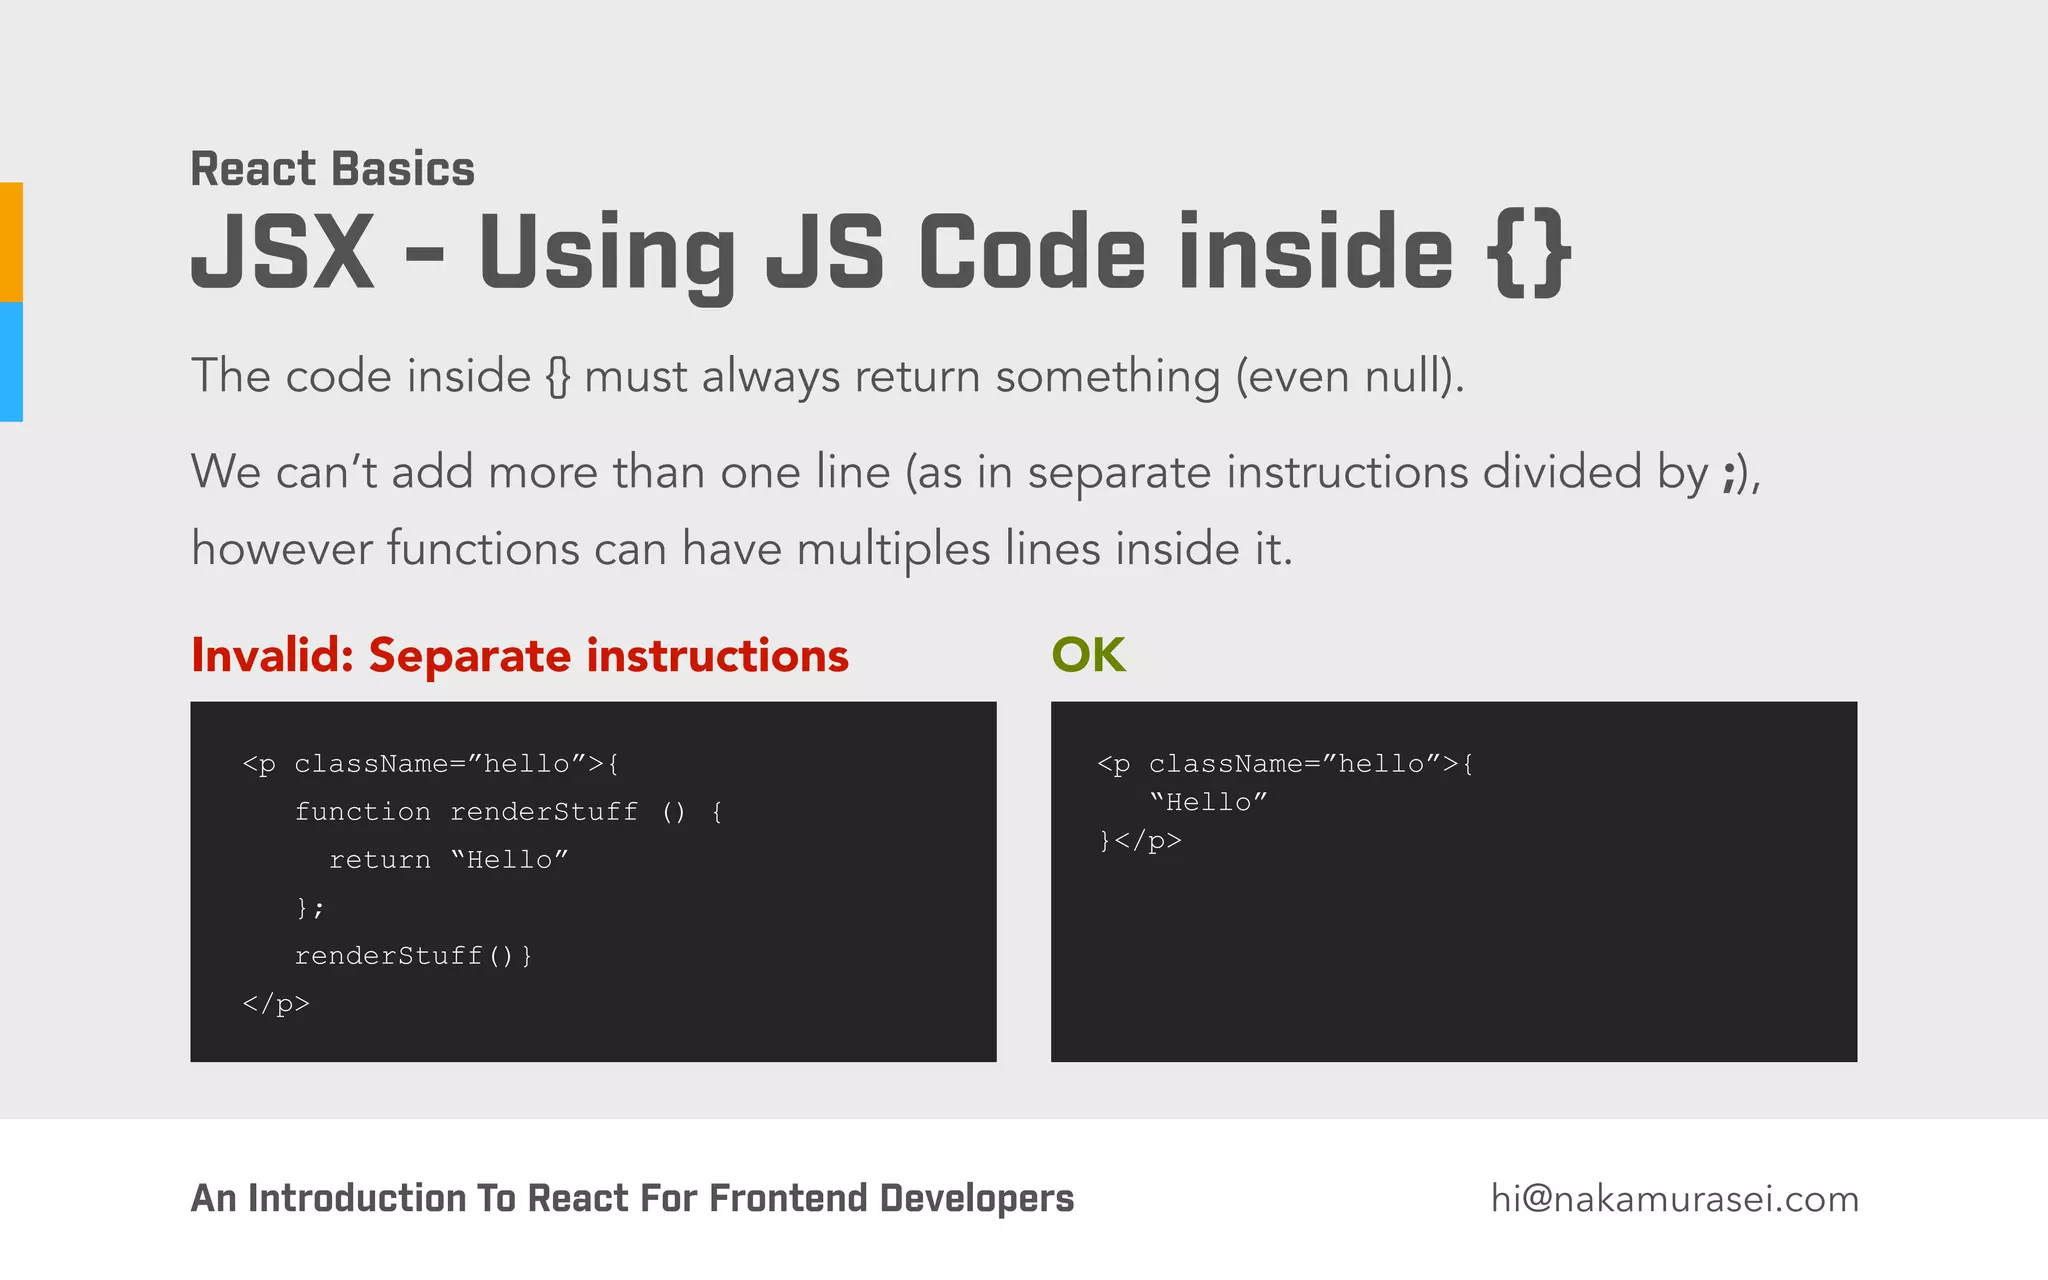
Task: Click the orange accent bar on left edge
Action: click(11, 242)
